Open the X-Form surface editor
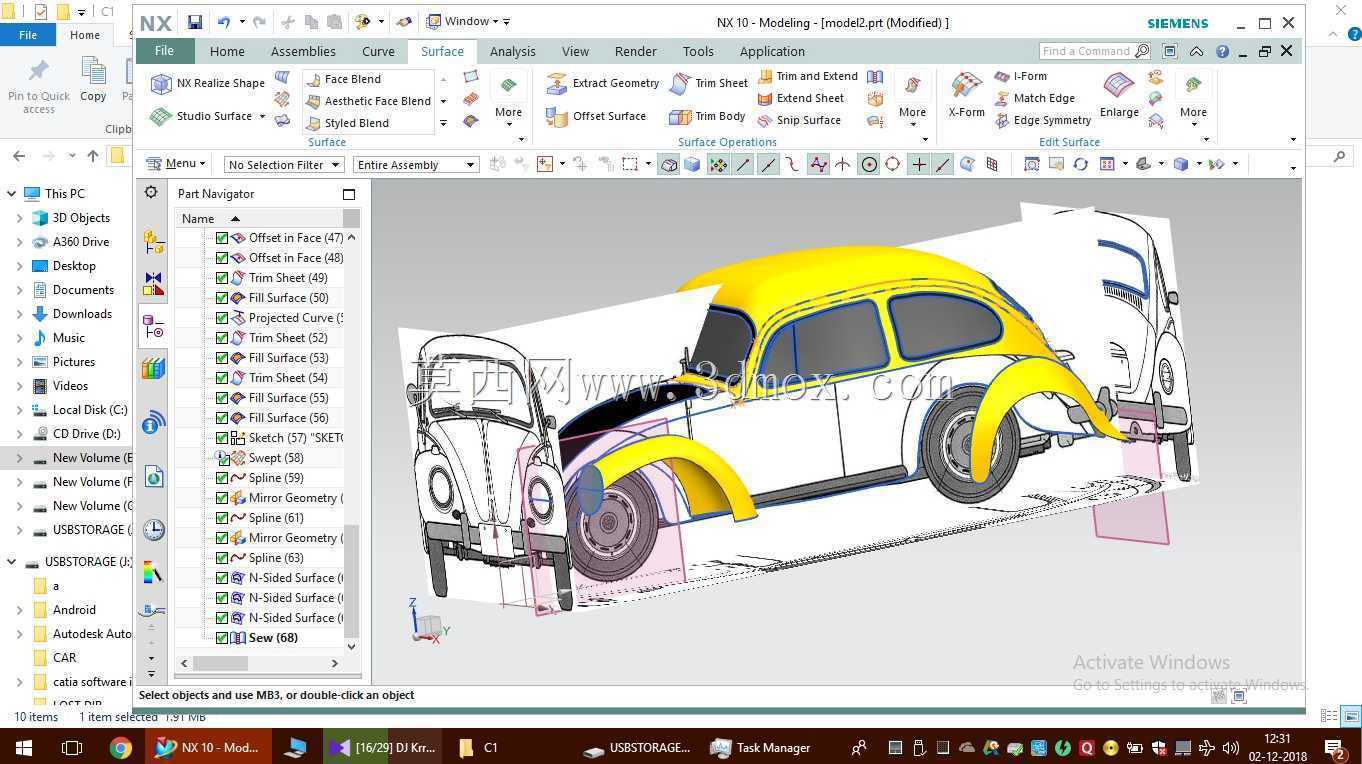Screen dimensions: 1362x764 (966, 94)
